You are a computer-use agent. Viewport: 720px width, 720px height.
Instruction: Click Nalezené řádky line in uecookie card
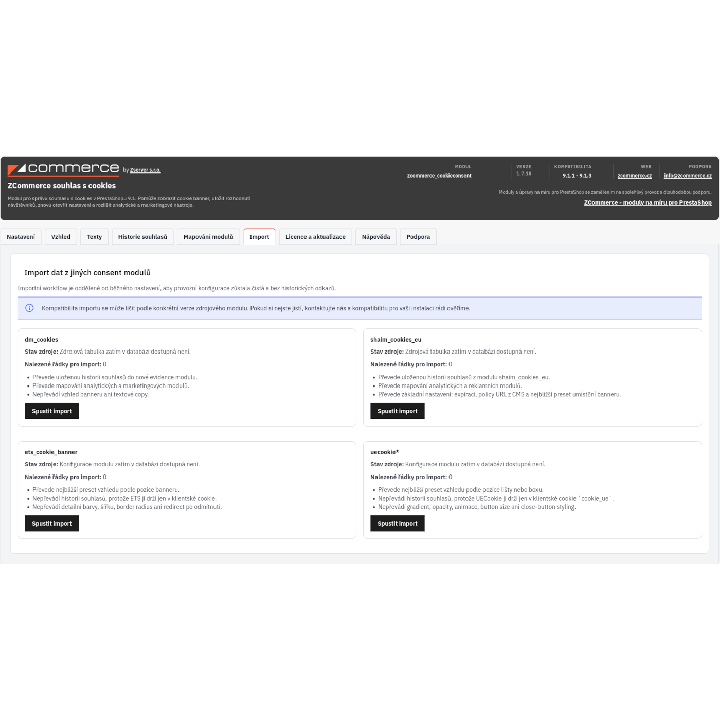(x=411, y=477)
